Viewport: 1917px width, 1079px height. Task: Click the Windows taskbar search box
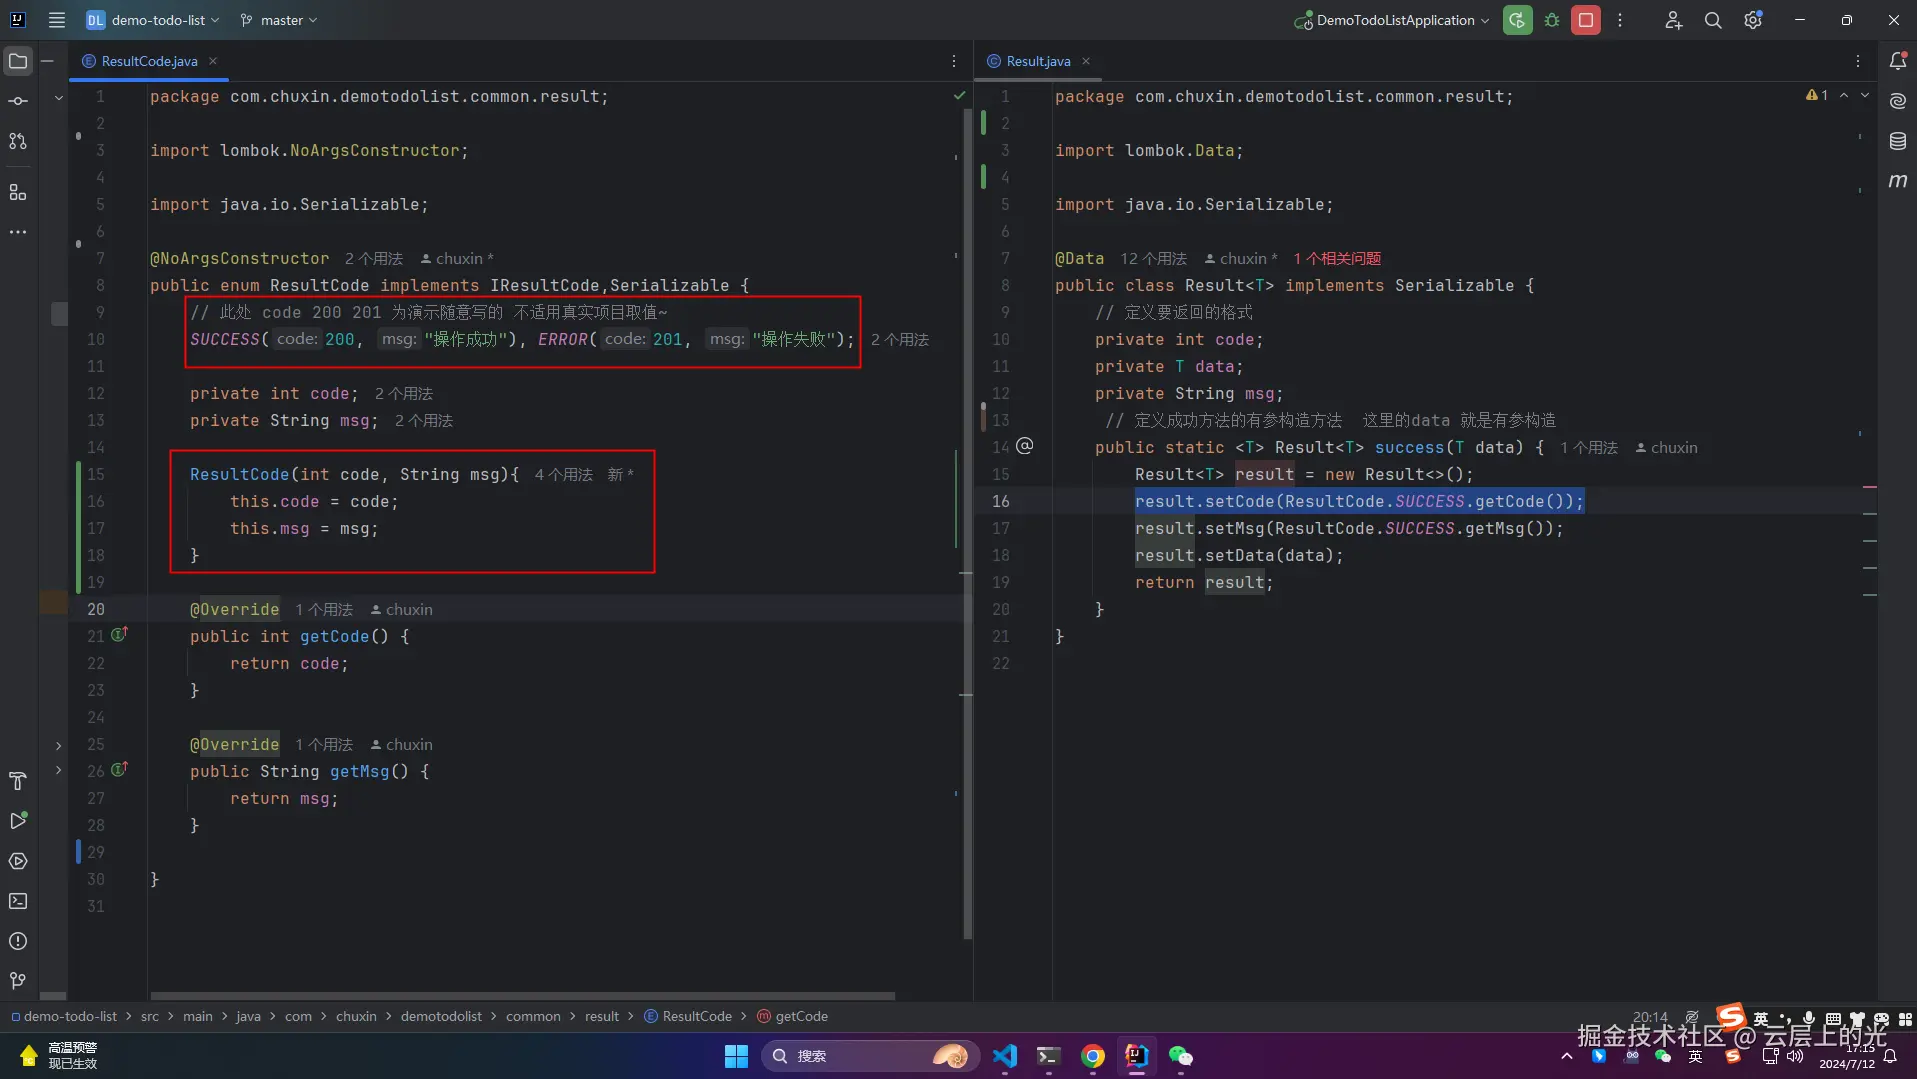click(869, 1056)
